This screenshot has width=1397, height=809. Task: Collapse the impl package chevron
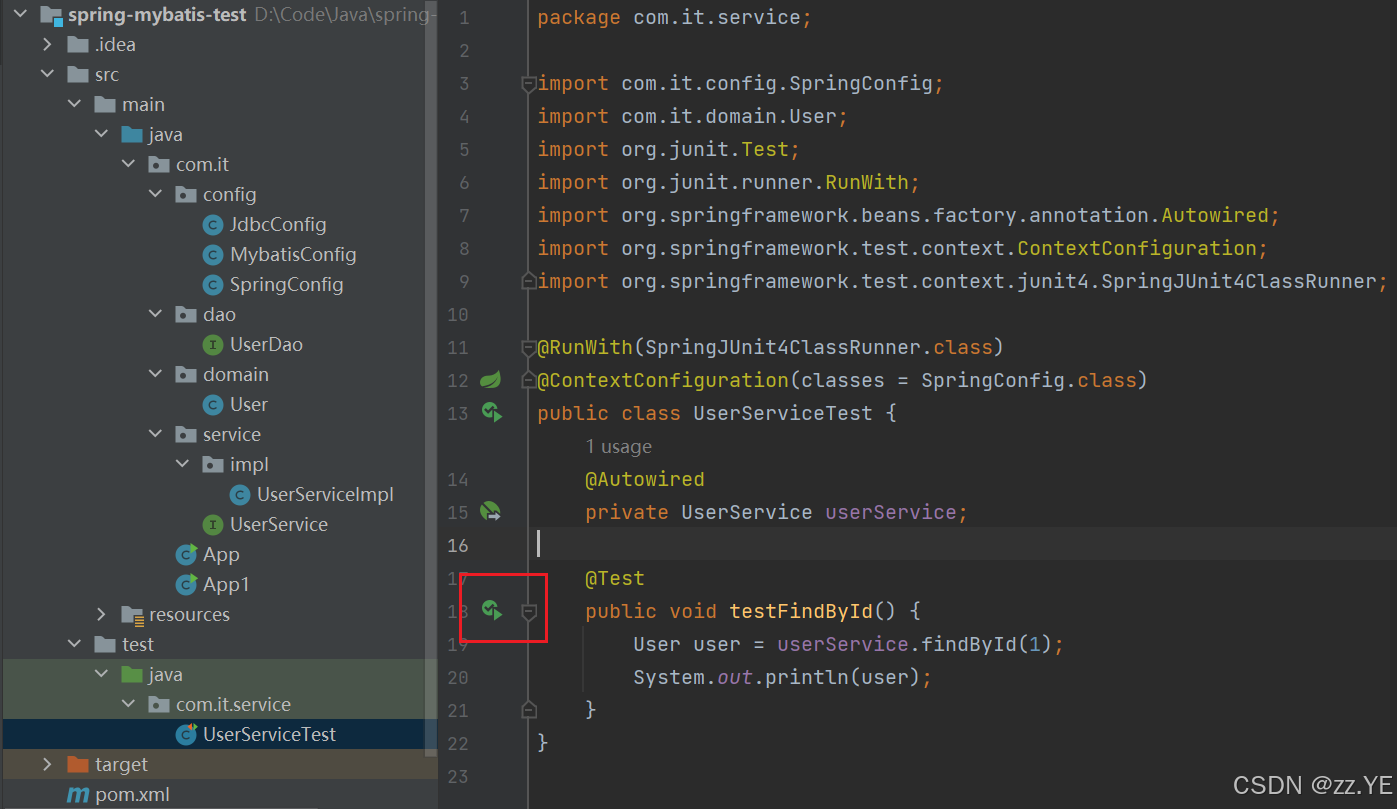coord(182,465)
